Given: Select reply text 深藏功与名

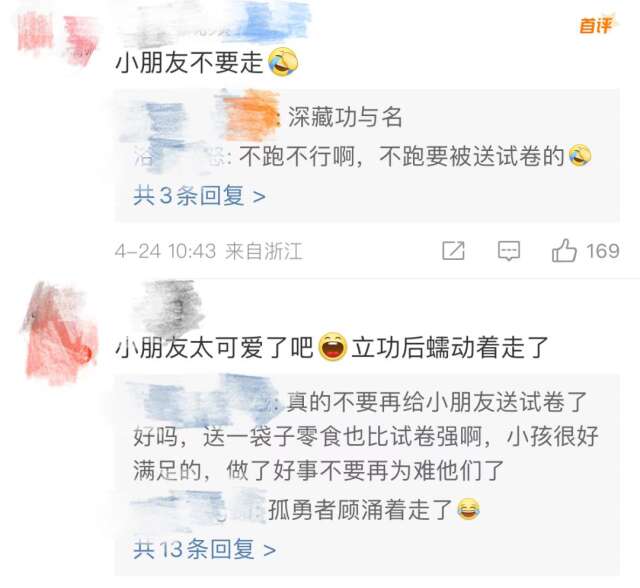Looking at the screenshot, I should coord(345,117).
